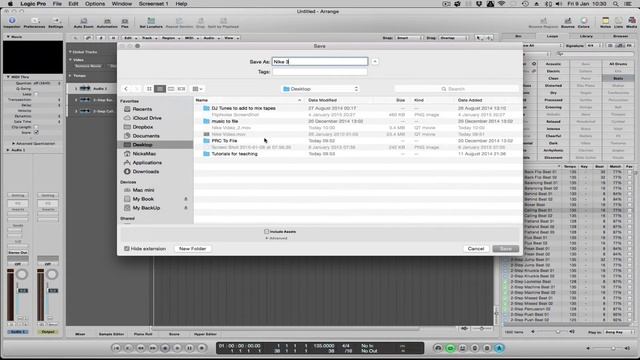Open the Drag mode dropdown
Image resolution: width=640 pixels, height=360 pixels.
[453, 38]
